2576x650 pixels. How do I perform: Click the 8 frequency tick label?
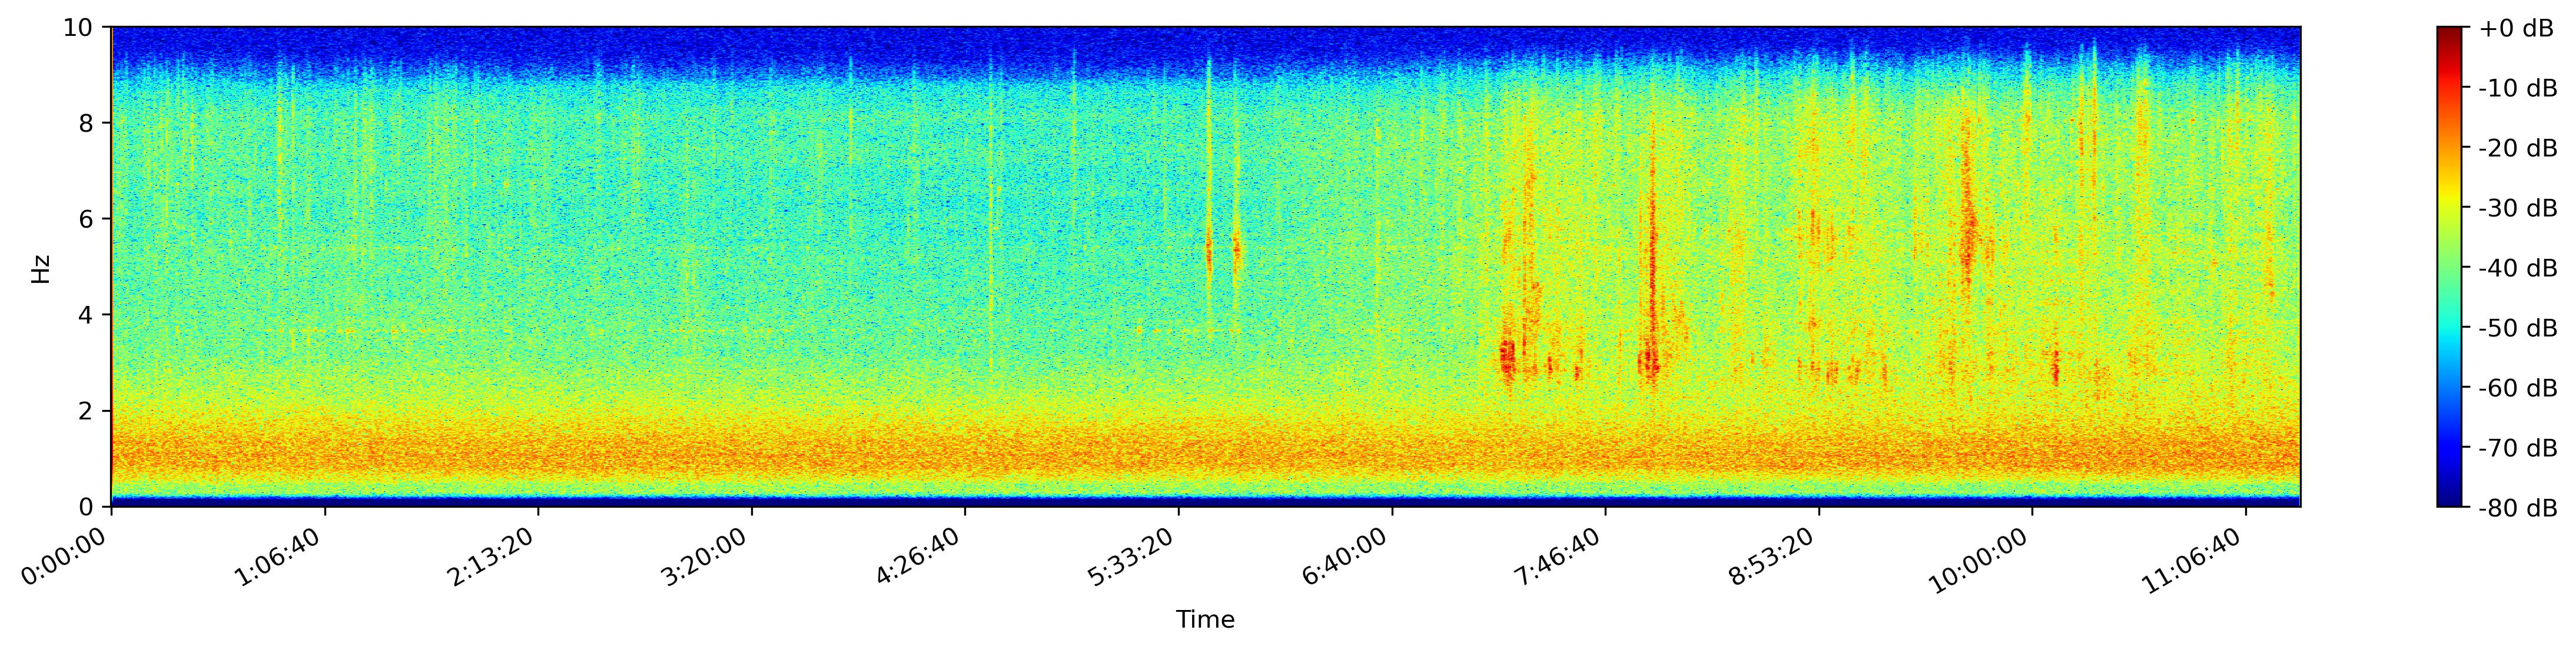86,124
